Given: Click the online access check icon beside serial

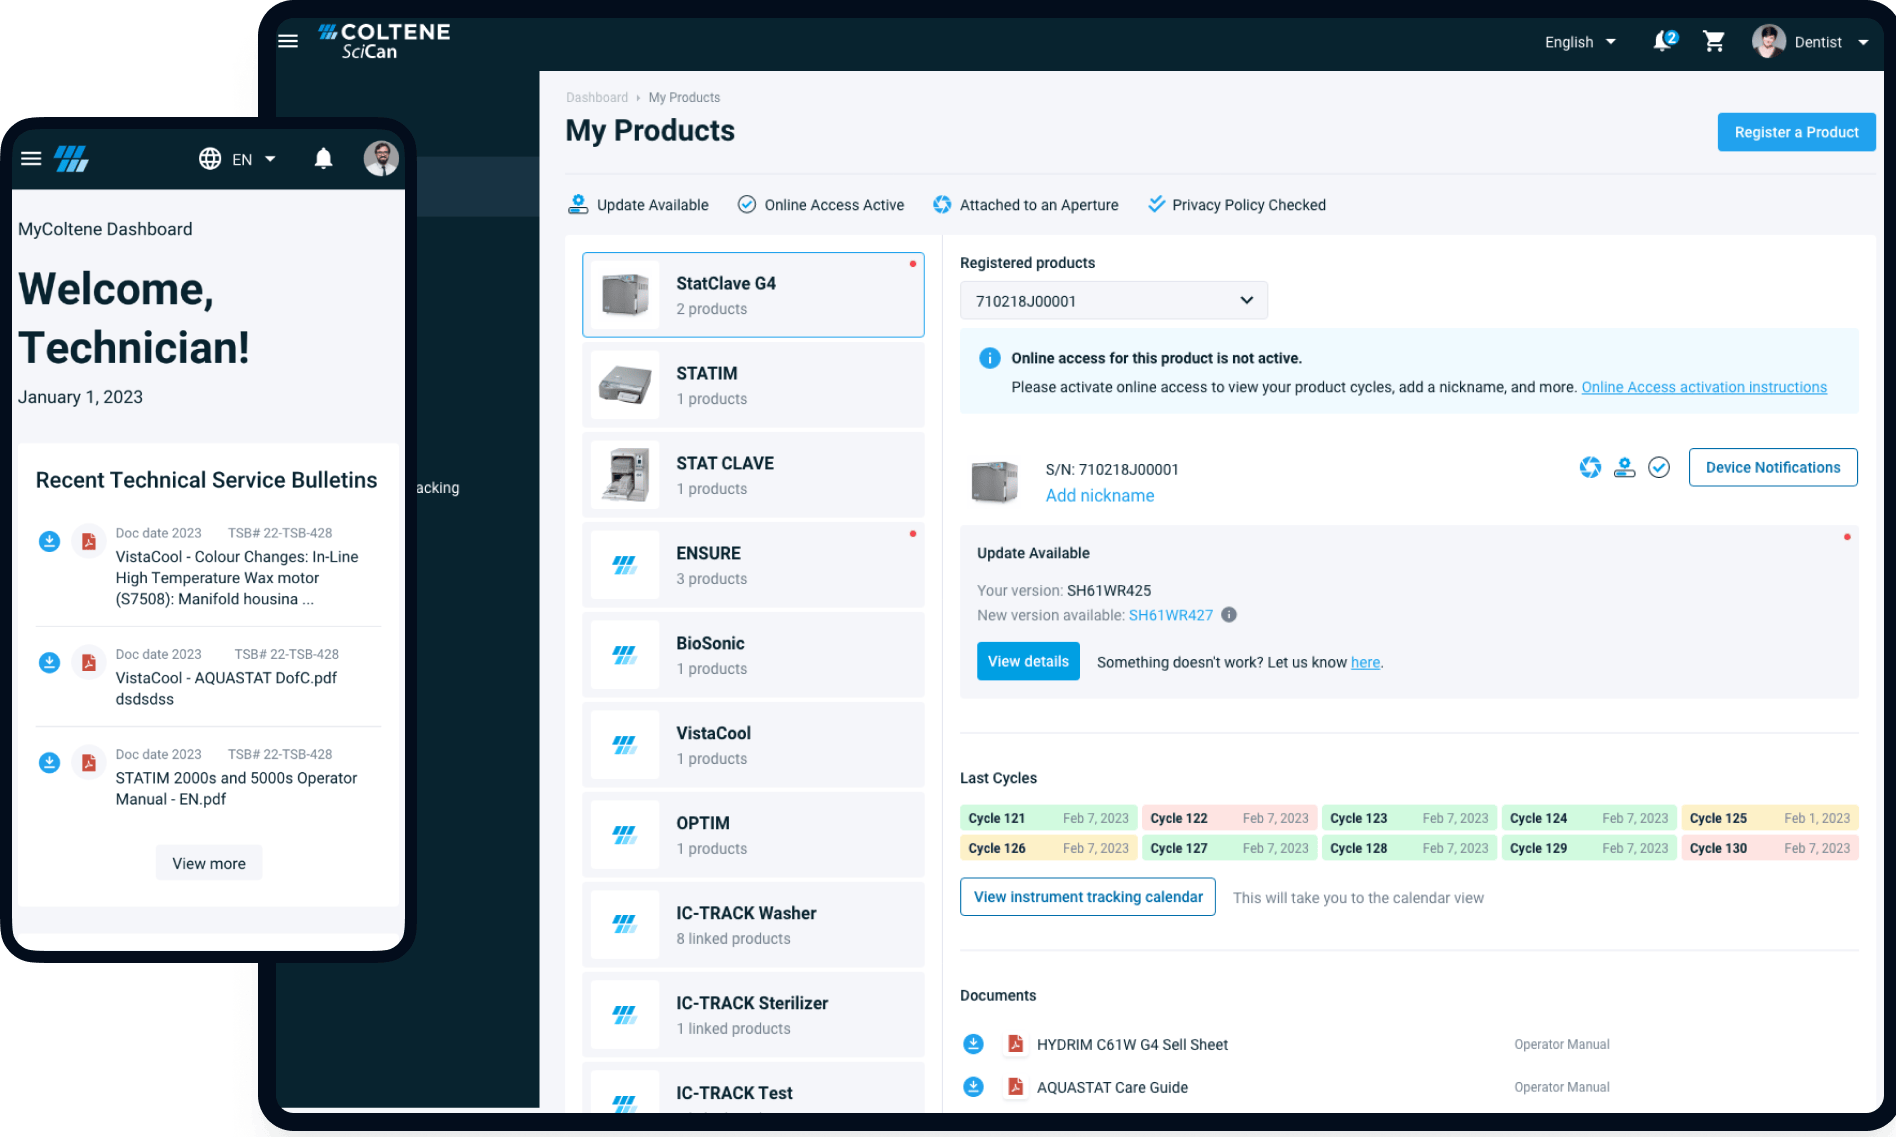Looking at the screenshot, I should 1659,467.
